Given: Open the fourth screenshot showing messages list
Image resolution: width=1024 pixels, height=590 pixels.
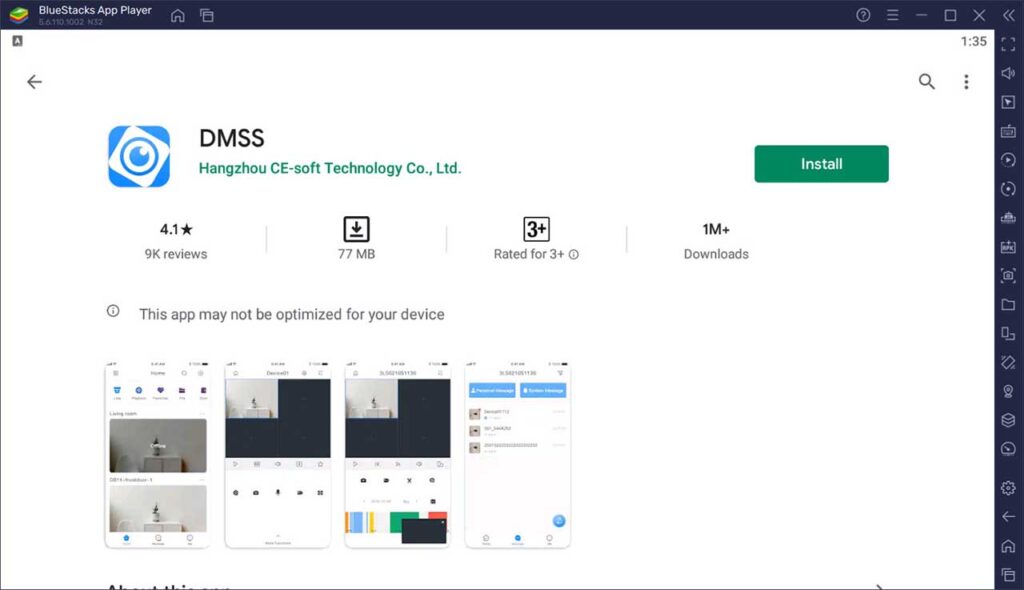Looking at the screenshot, I should (x=517, y=453).
